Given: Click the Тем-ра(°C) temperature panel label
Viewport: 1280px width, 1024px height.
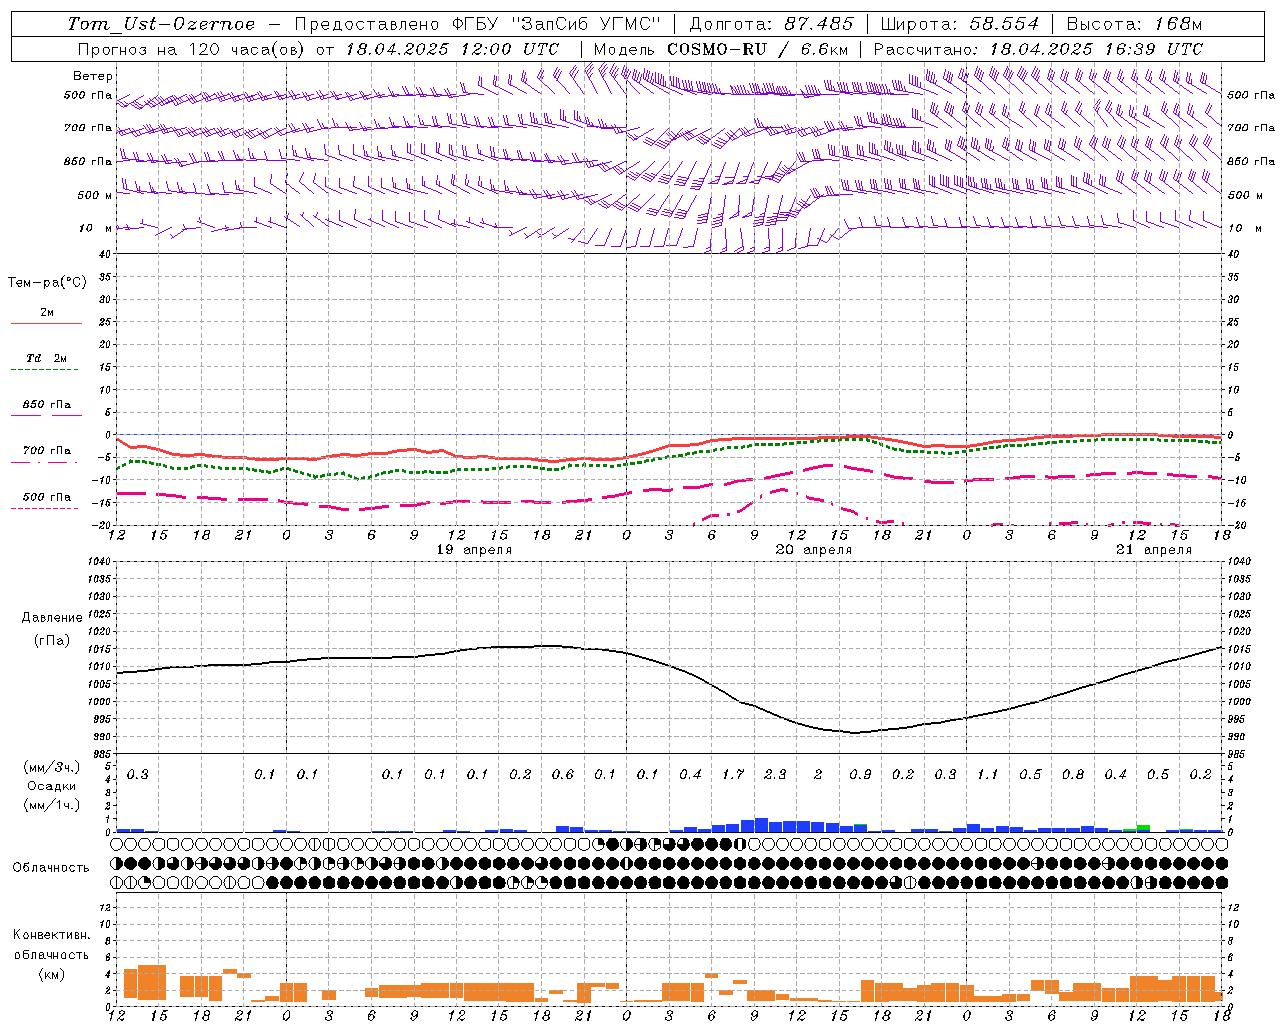Looking at the screenshot, I should tap(47, 283).
